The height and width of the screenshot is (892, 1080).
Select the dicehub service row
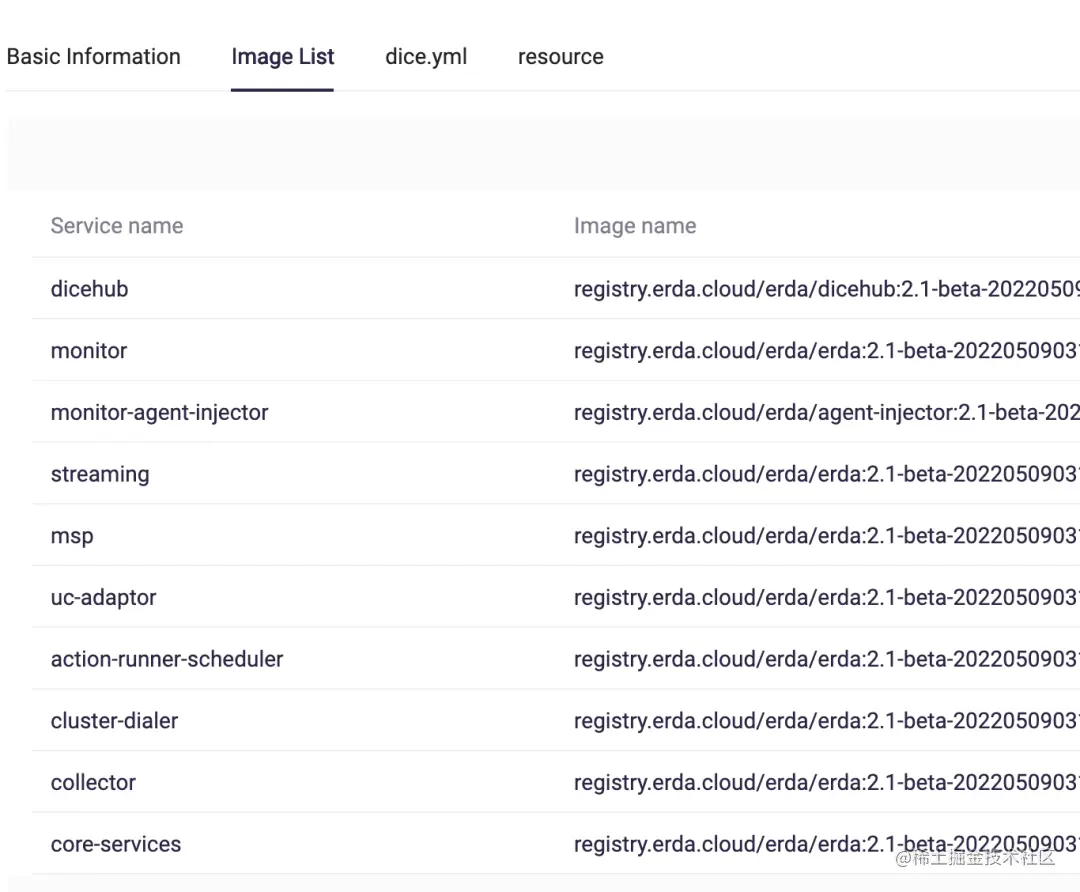(x=556, y=289)
